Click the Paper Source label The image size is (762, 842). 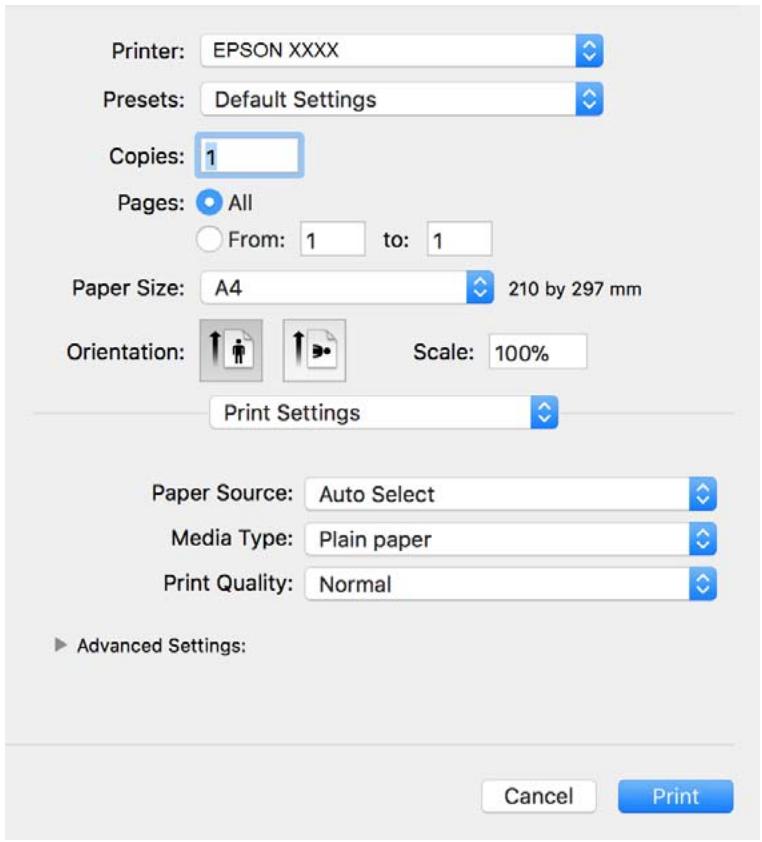coord(222,493)
